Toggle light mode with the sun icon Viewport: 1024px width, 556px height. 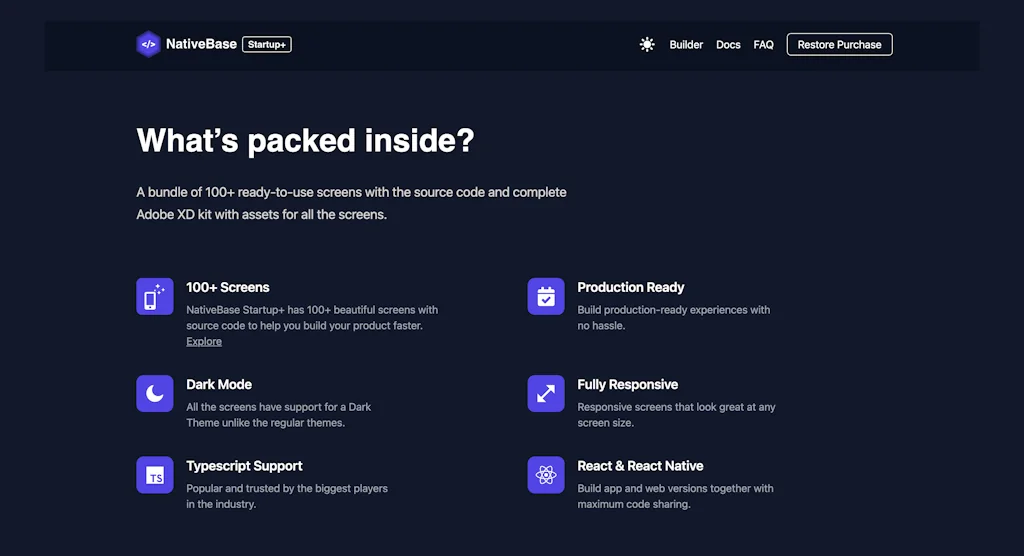(647, 44)
